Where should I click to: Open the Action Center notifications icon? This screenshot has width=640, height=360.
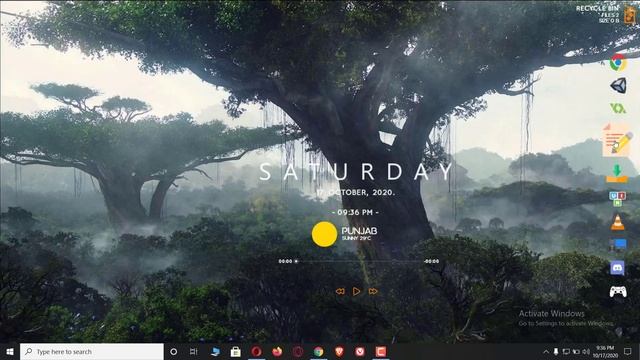pos(628,351)
